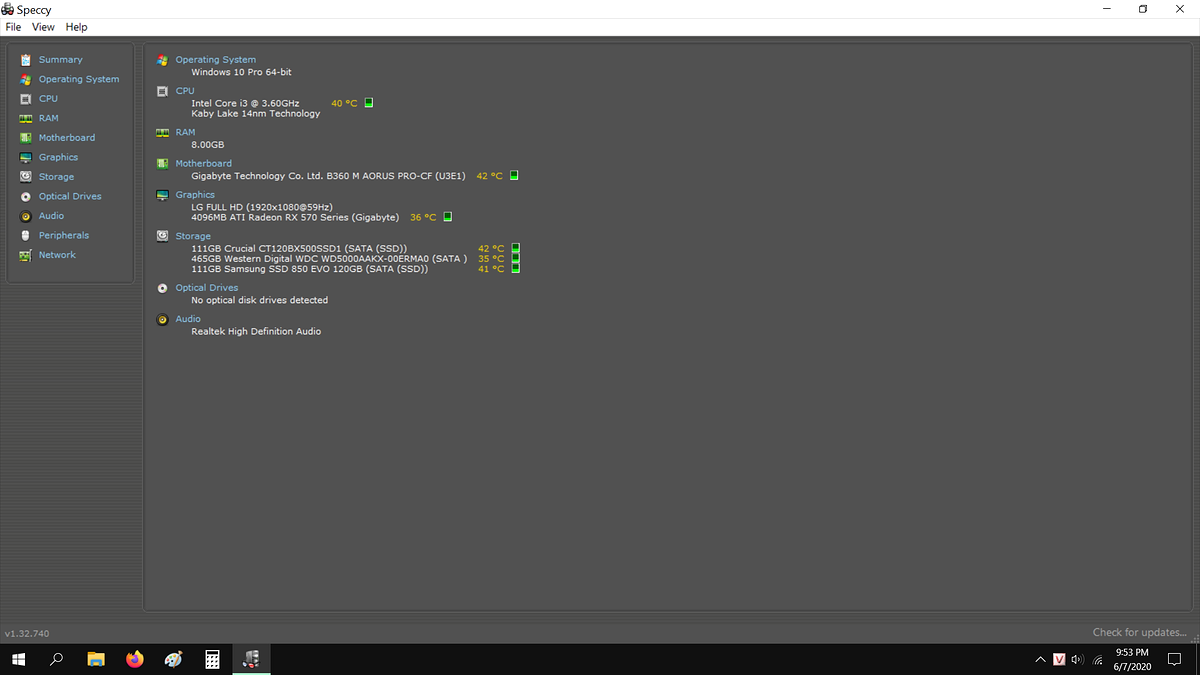The width and height of the screenshot is (1200, 675).
Task: Show hidden system tray icons chevron
Action: [x=1041, y=659]
